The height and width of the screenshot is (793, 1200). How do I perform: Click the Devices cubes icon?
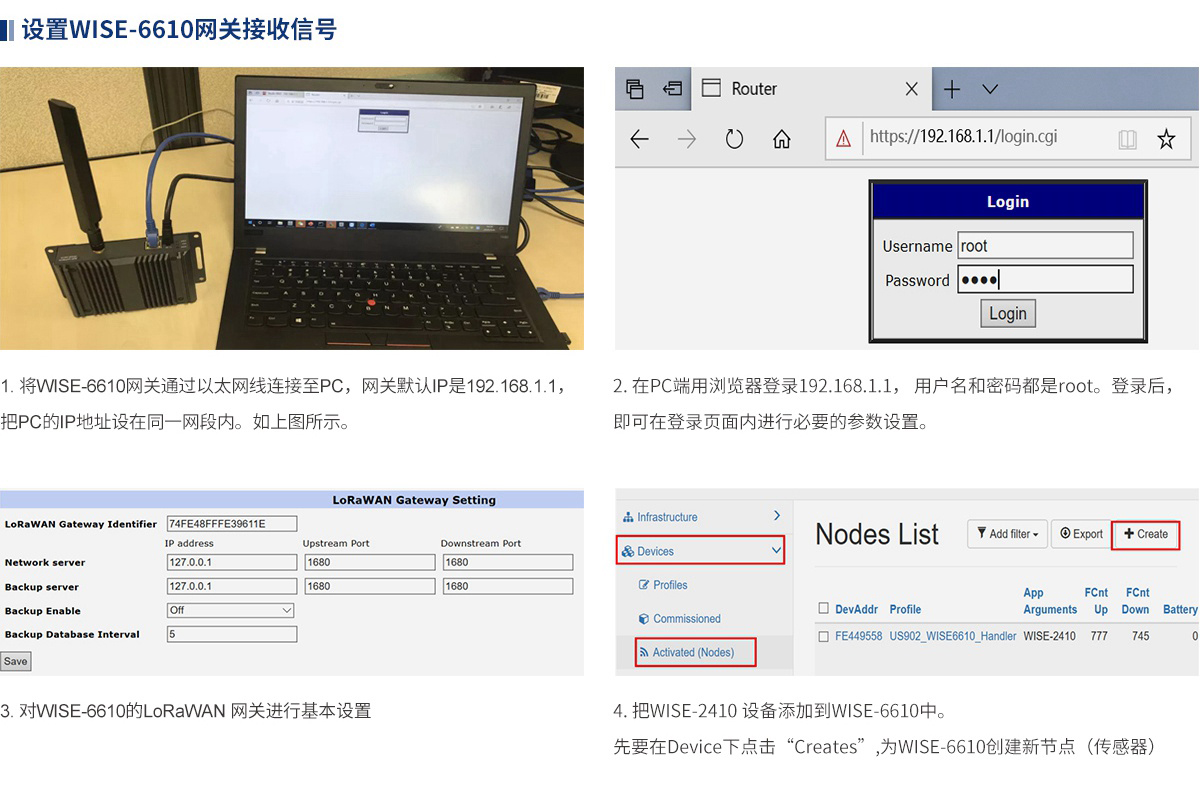click(x=628, y=551)
